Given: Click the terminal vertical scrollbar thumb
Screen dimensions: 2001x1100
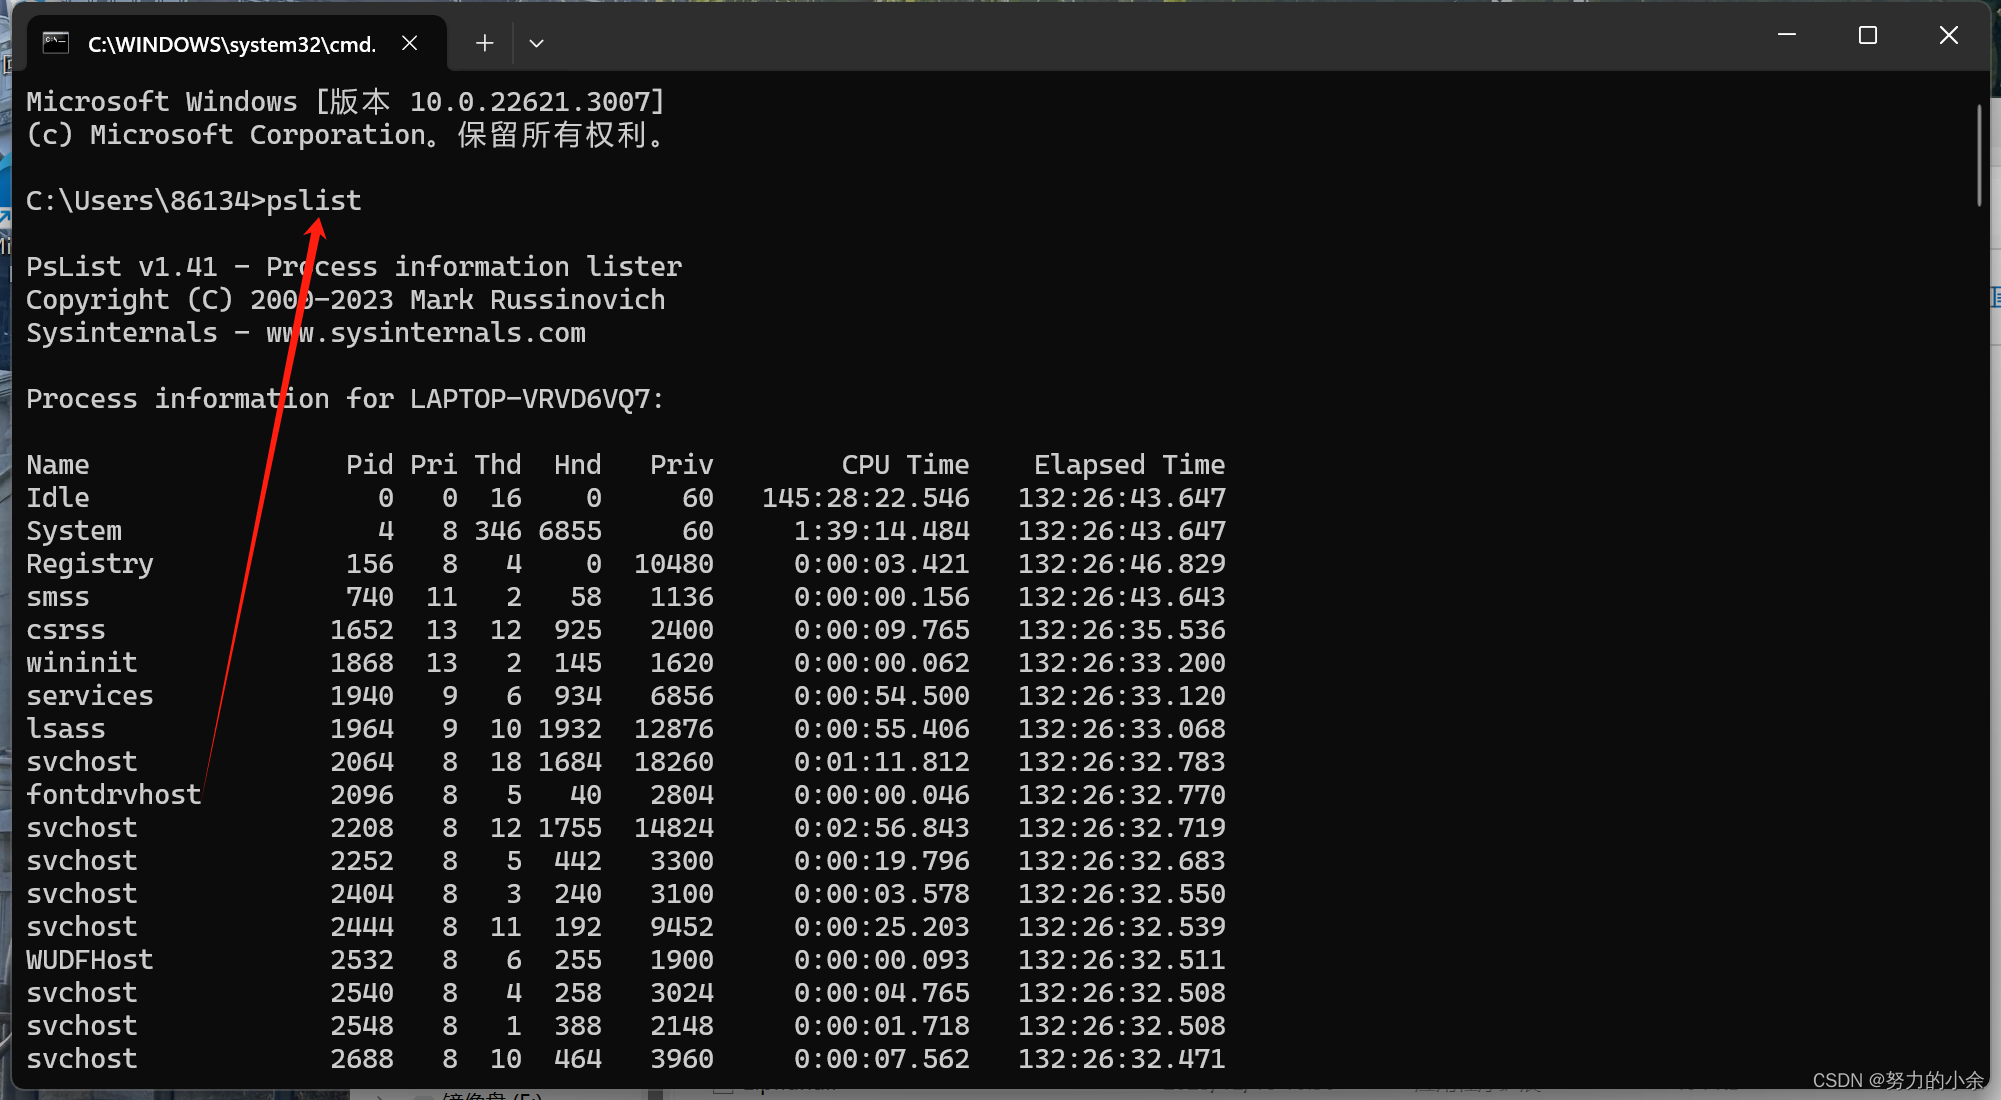Looking at the screenshot, I should [1979, 155].
